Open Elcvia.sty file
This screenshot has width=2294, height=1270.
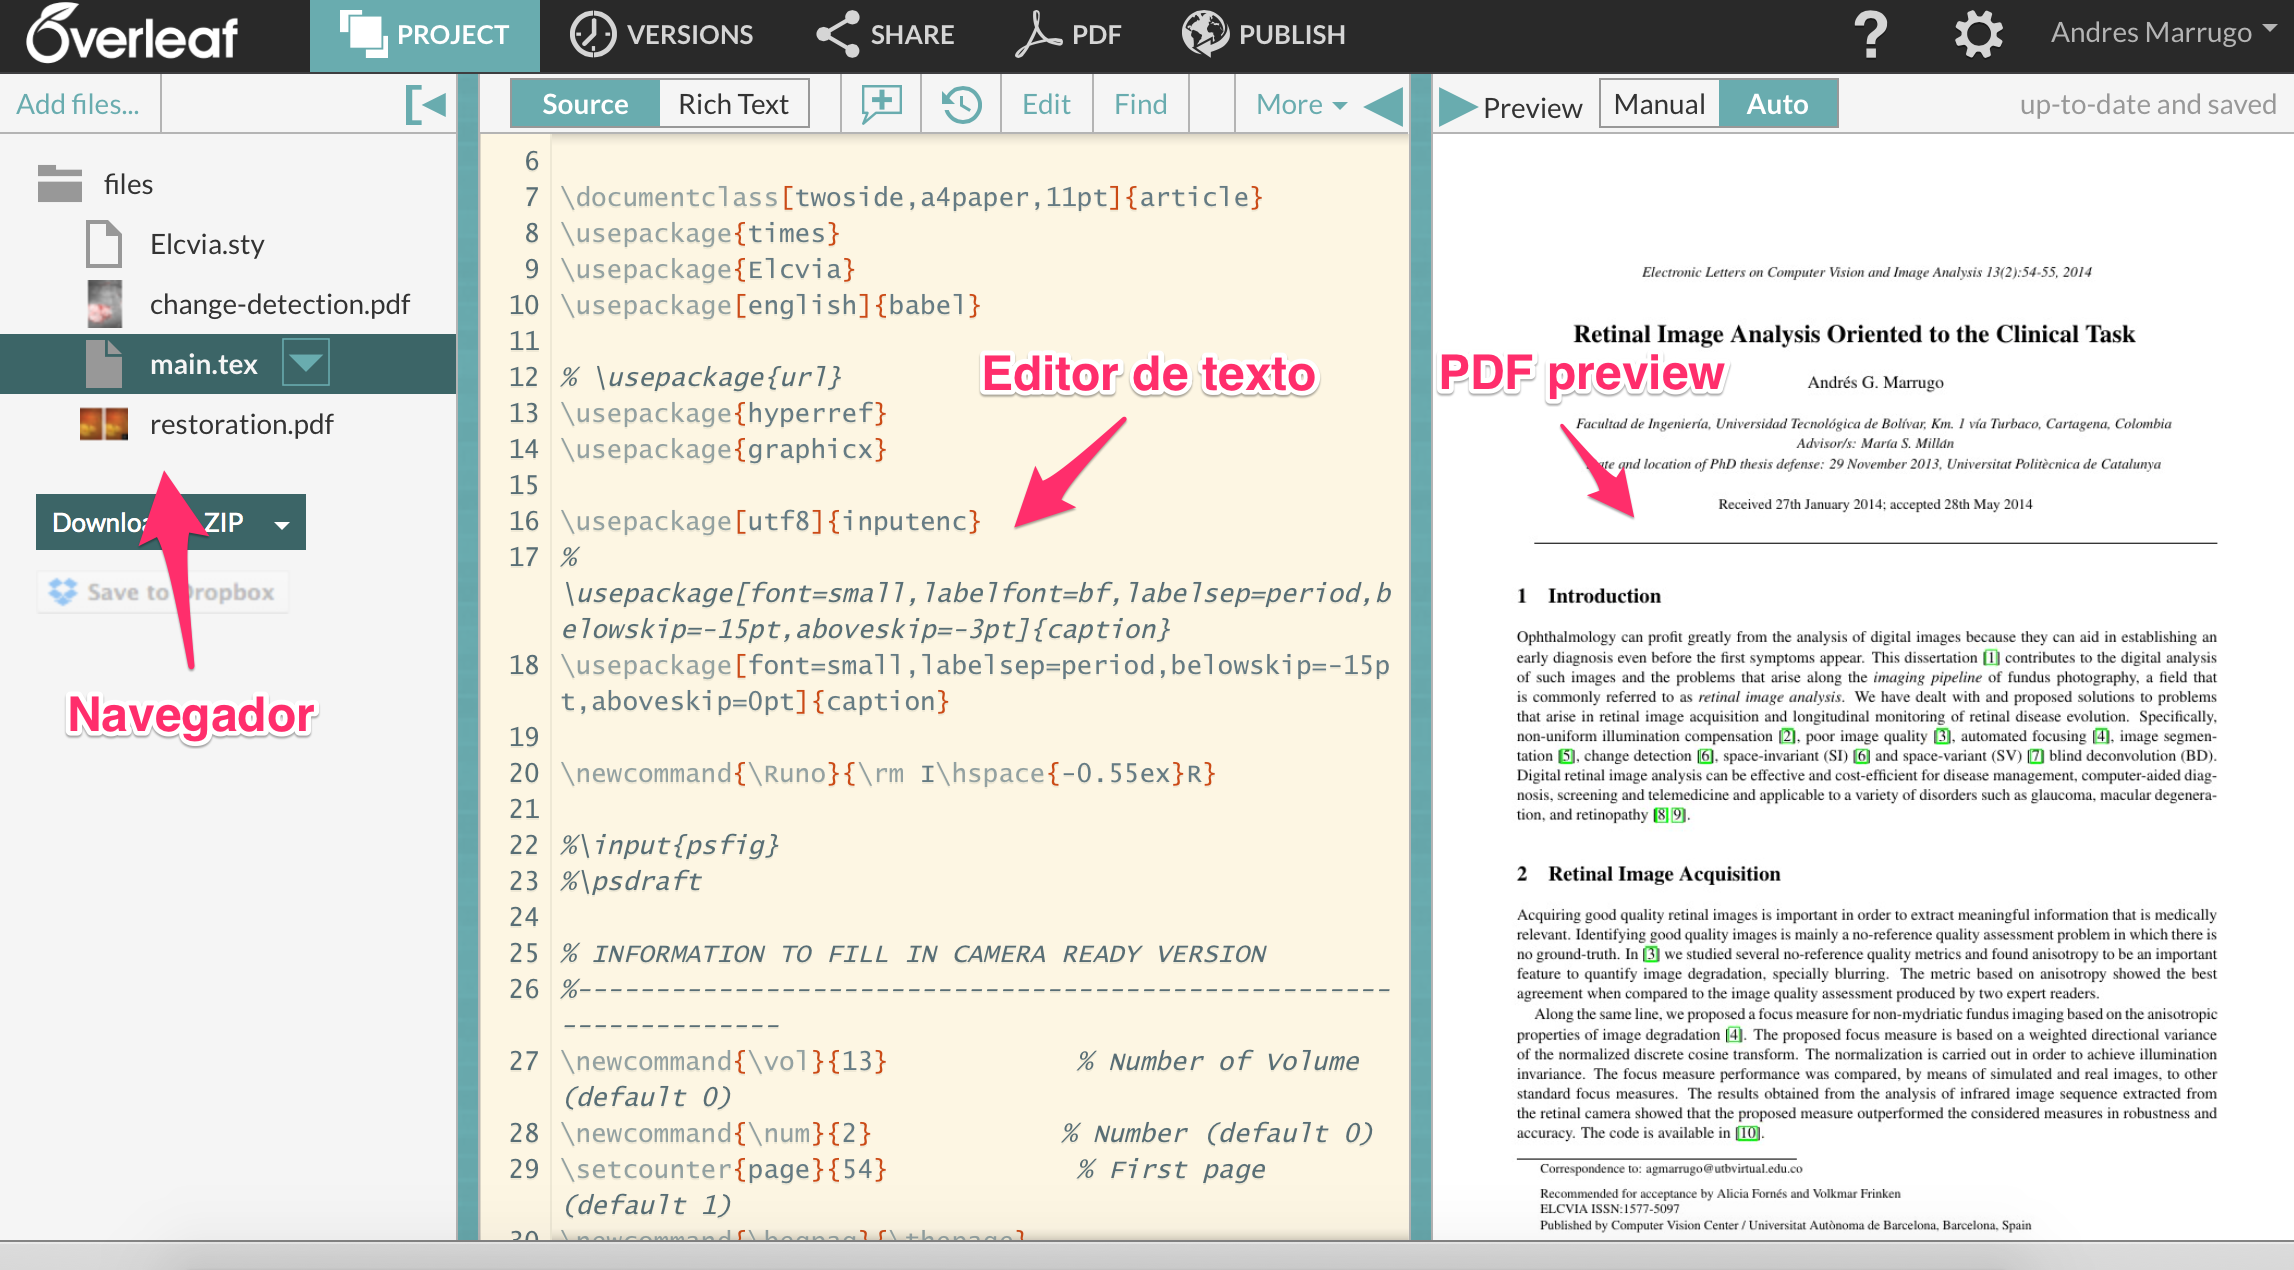pos(207,244)
